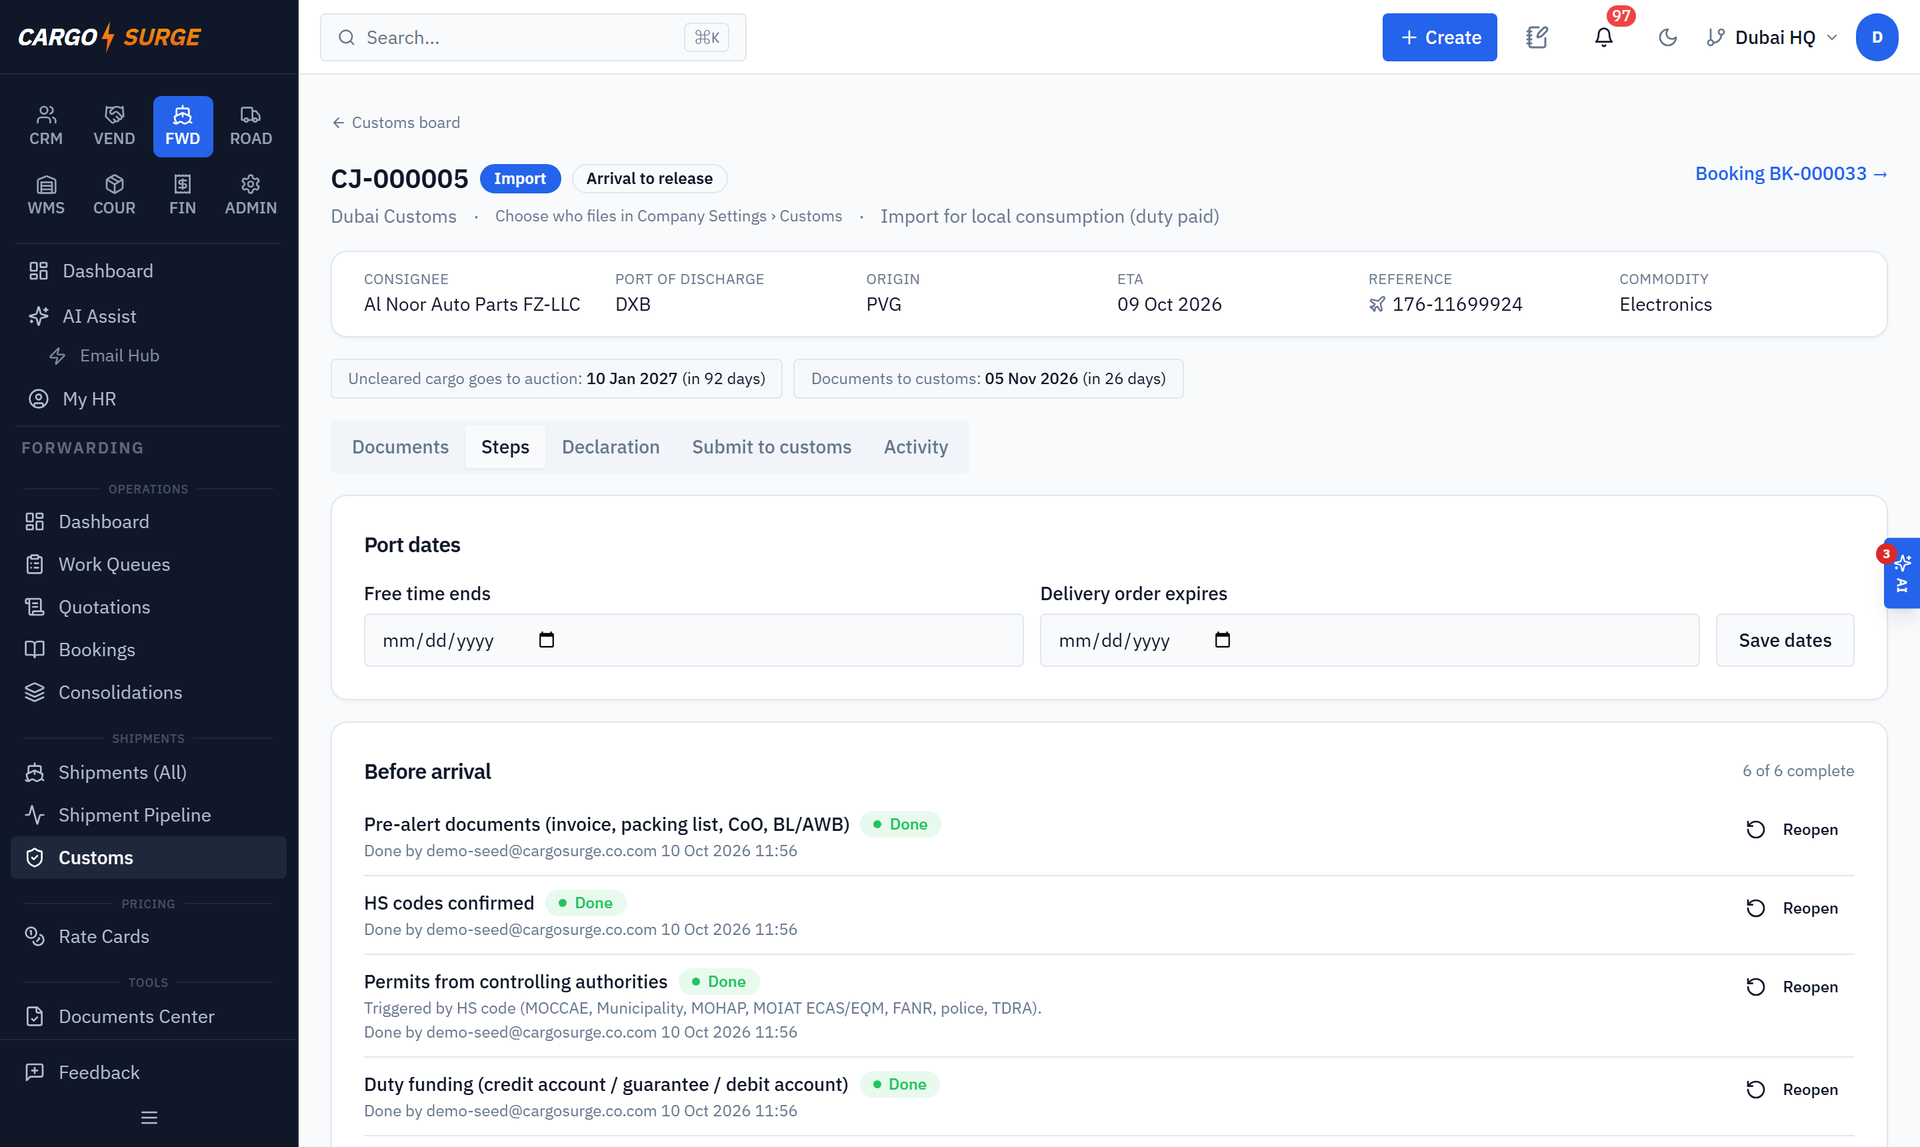Open the notes/compose icon beside Create
This screenshot has width=1920, height=1147.
tap(1537, 37)
